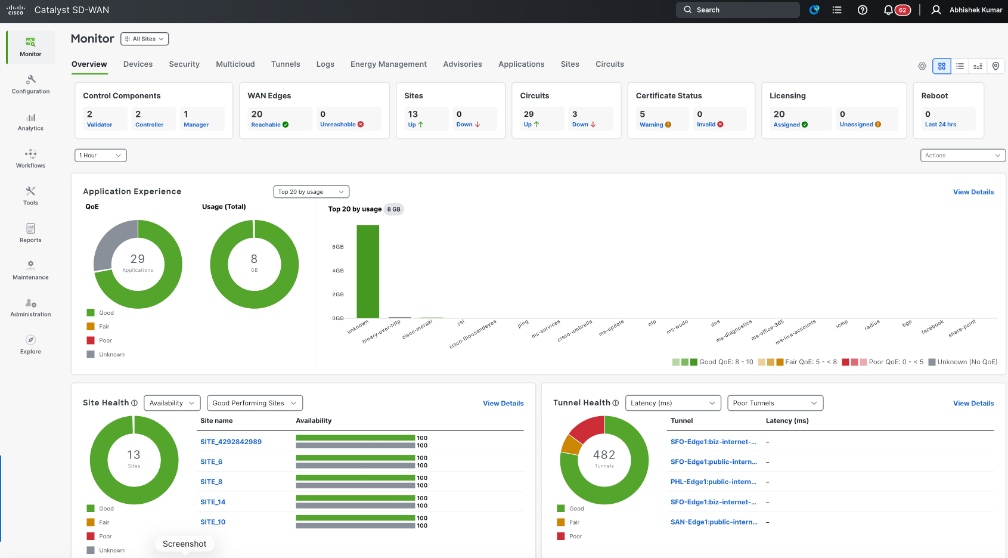1008x558 pixels.
Task: Switch to the Logs tab
Action: point(325,64)
